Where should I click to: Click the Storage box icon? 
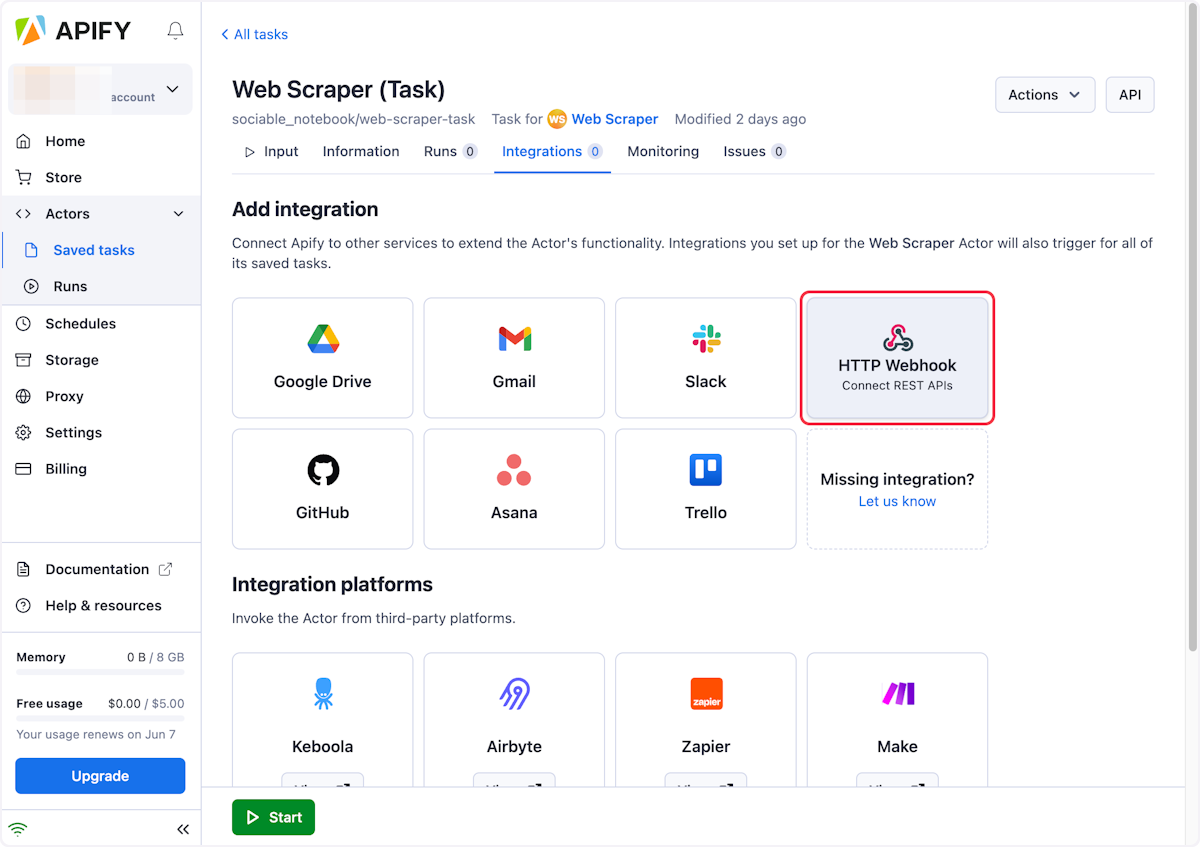[x=24, y=360]
